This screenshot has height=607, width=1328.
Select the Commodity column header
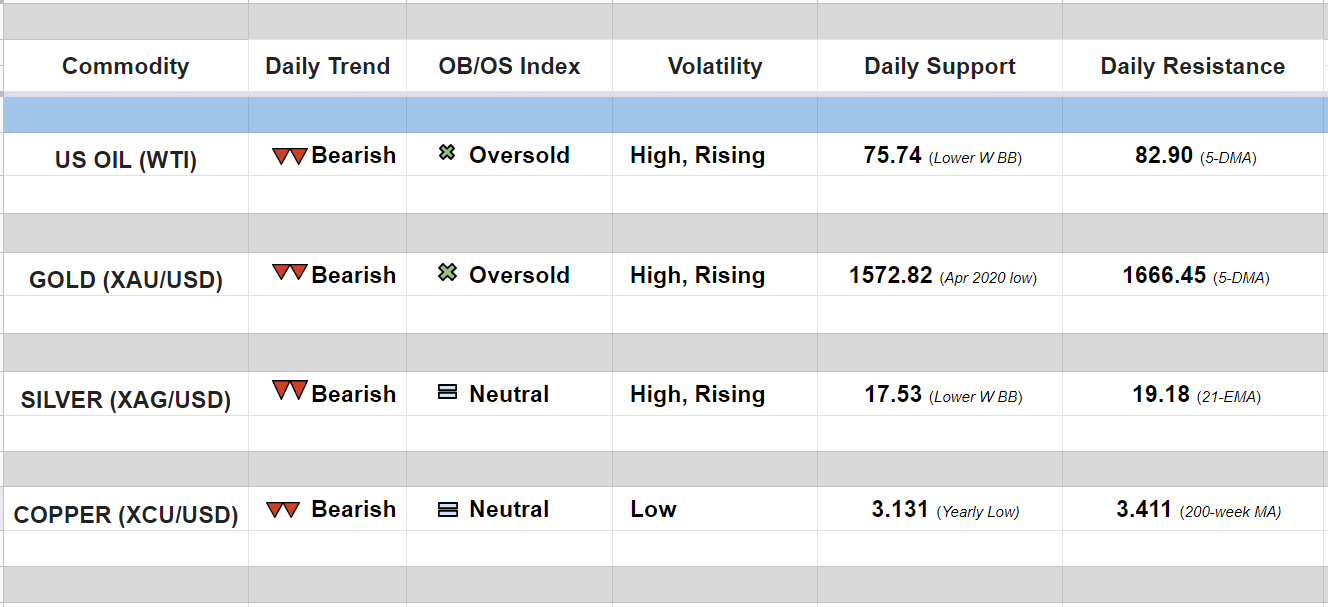coord(125,67)
